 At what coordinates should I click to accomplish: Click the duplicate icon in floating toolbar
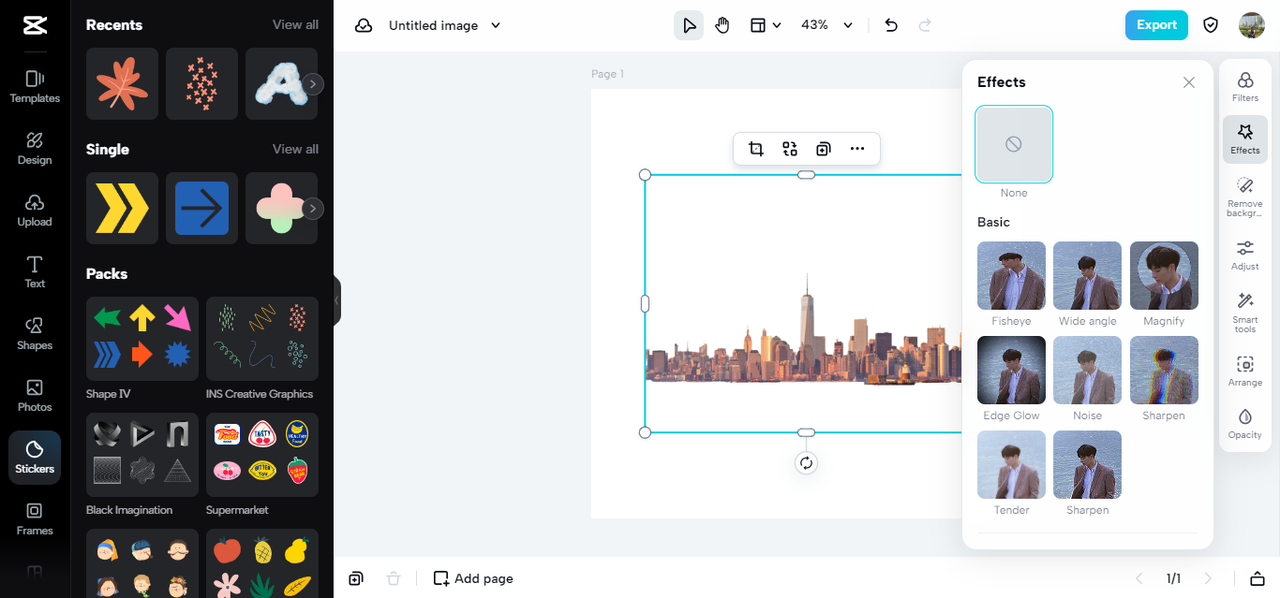tap(823, 149)
